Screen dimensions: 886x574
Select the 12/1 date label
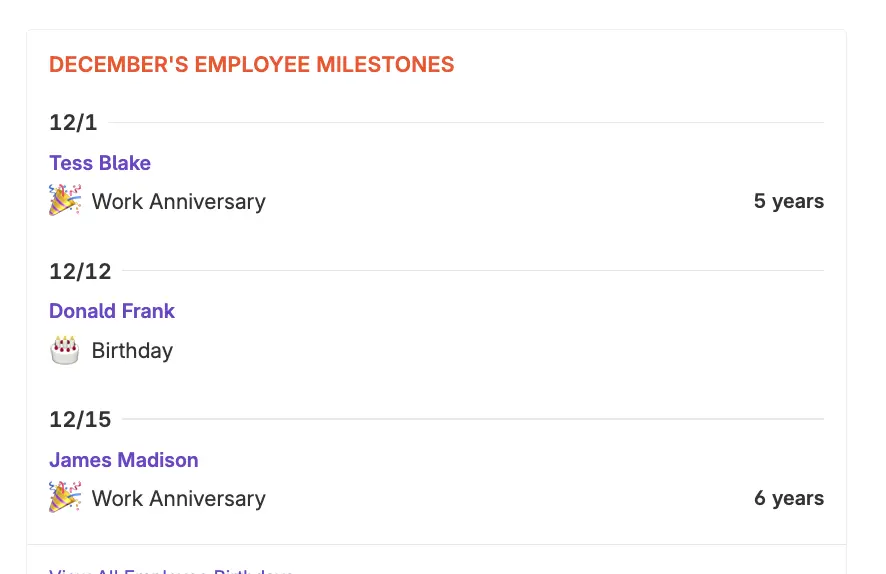(73, 123)
